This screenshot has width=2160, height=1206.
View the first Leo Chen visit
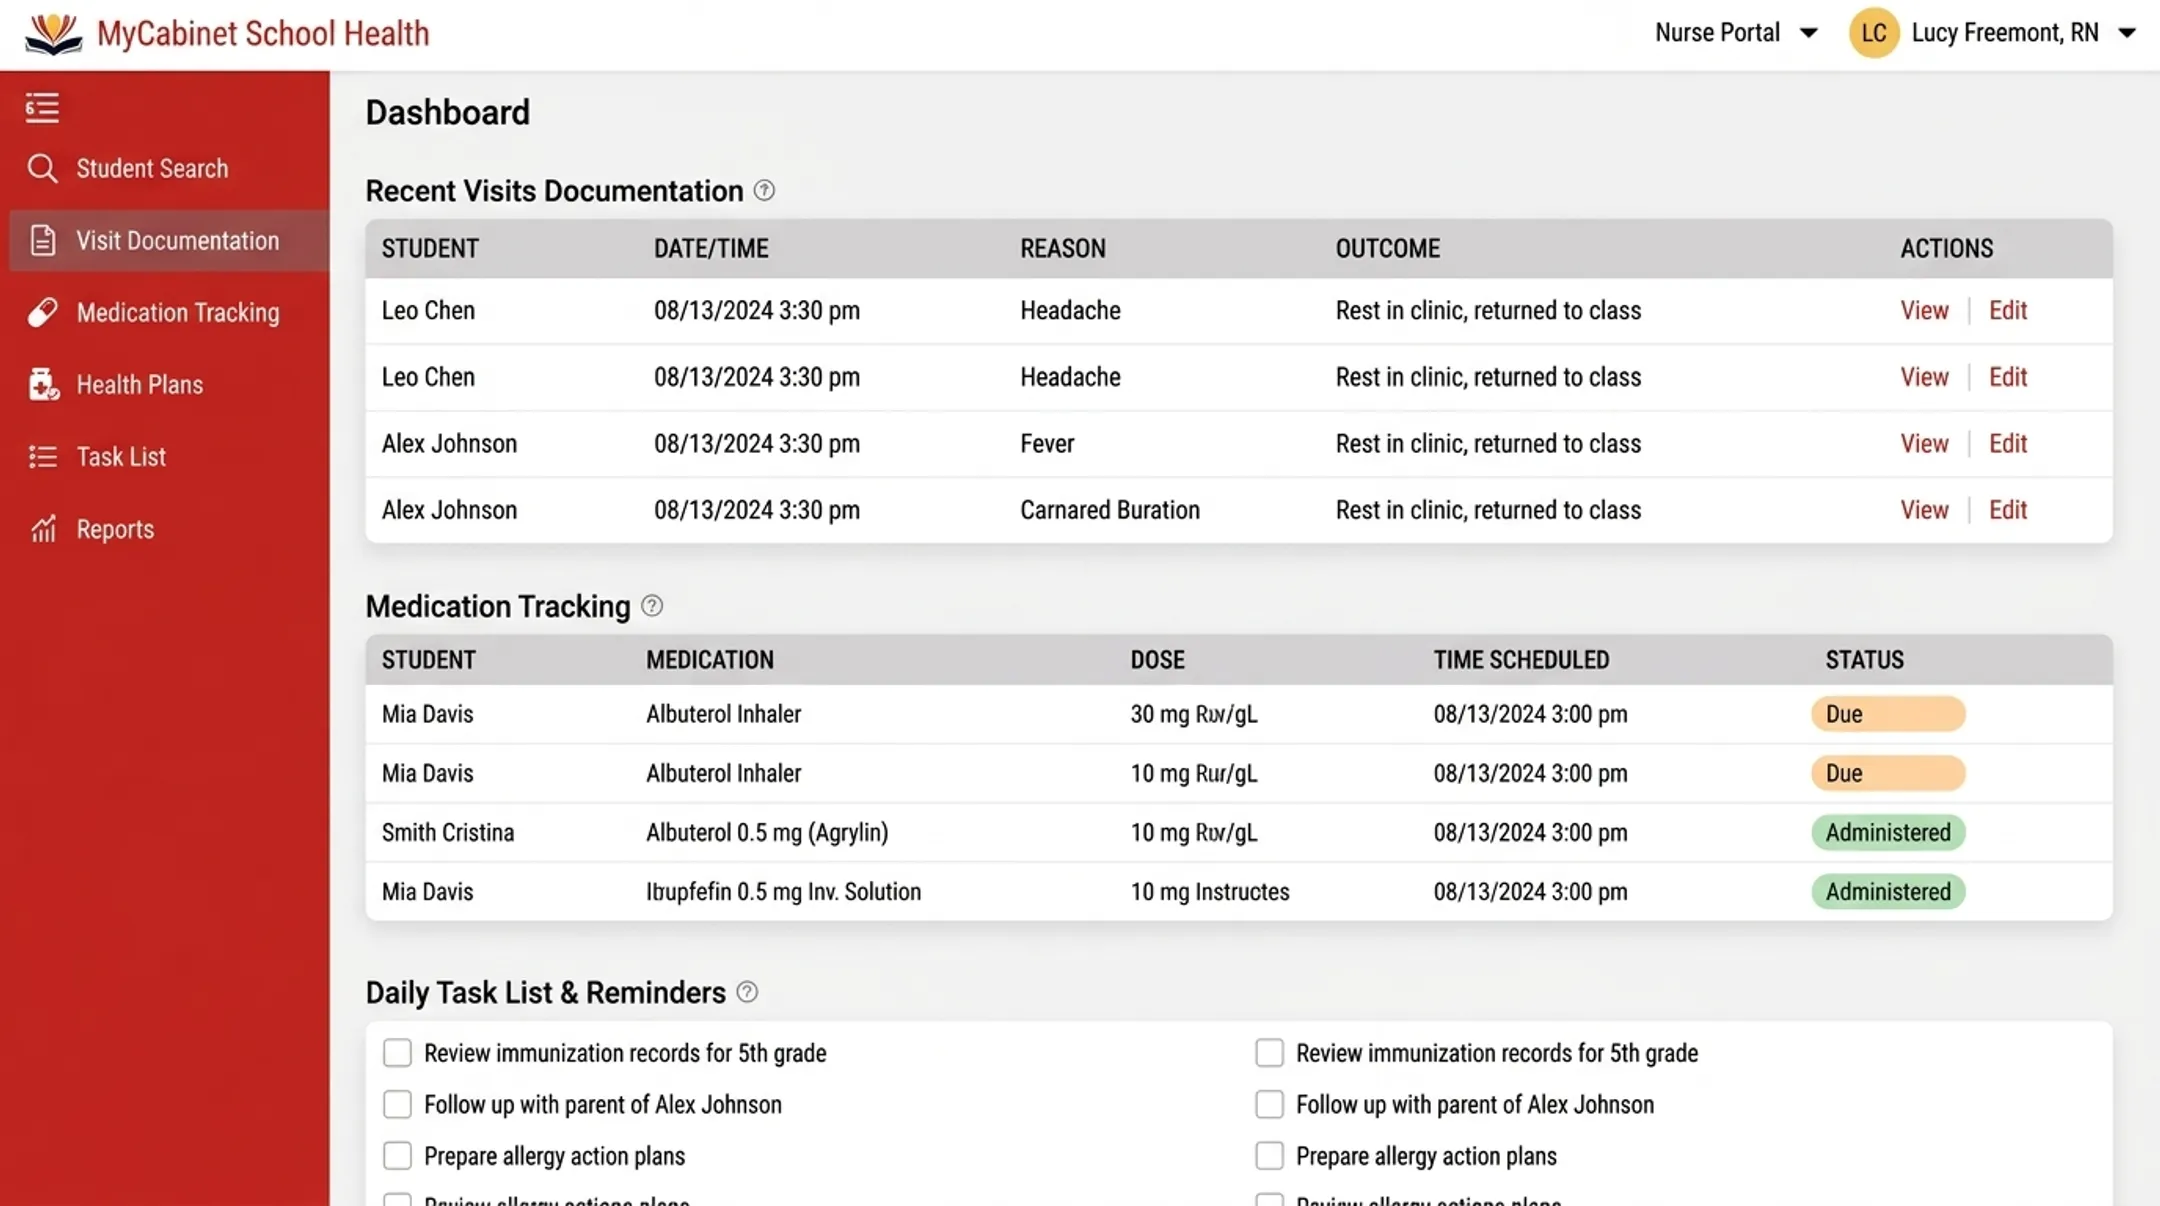point(1924,310)
